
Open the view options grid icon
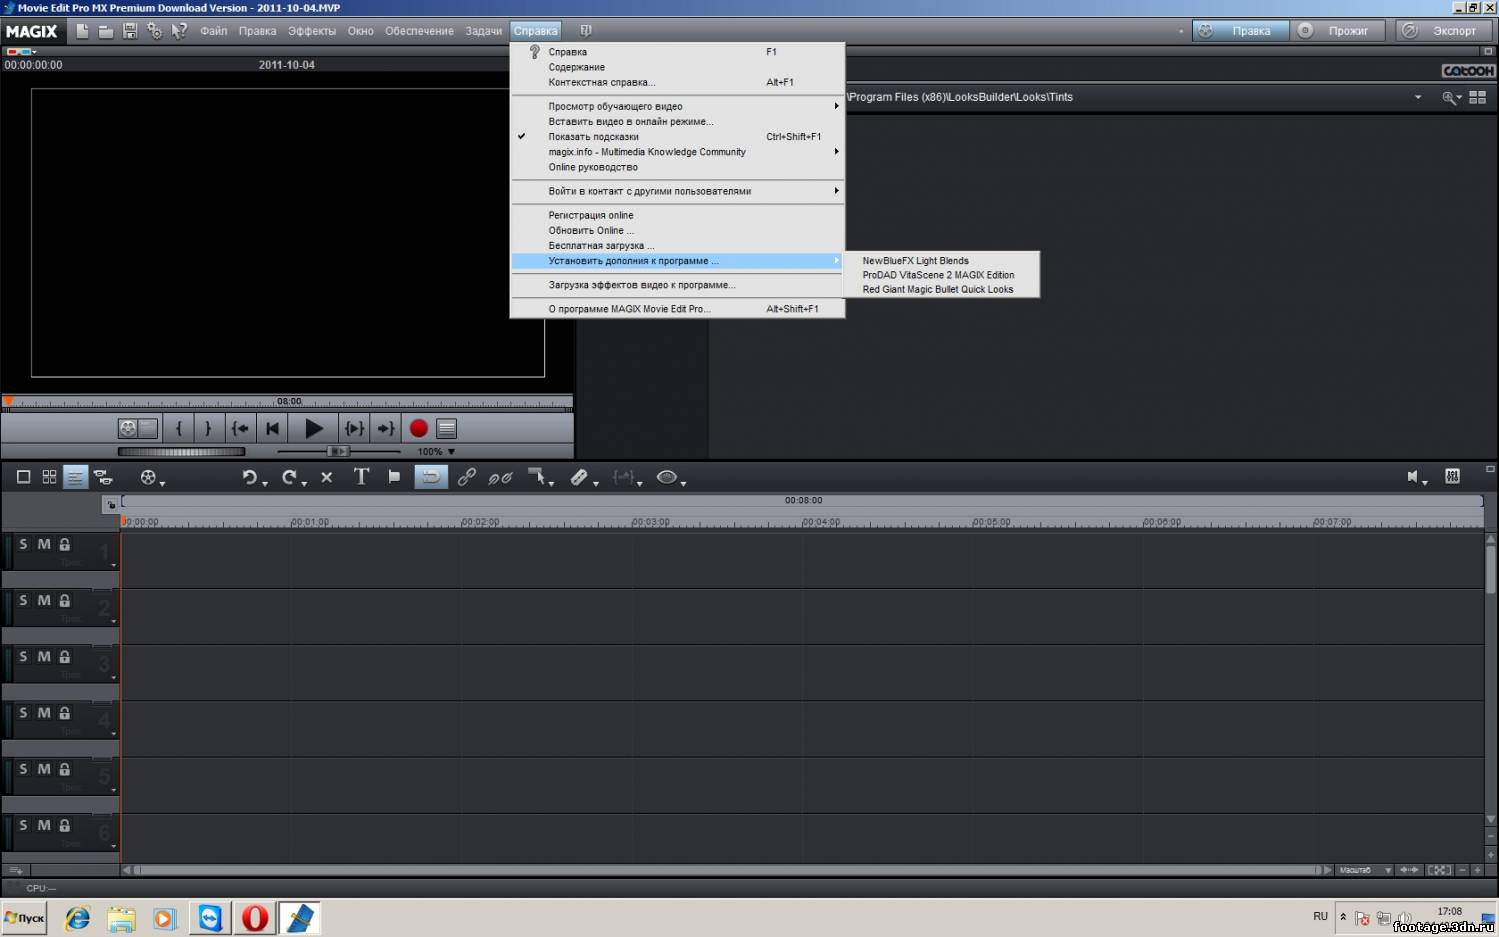coord(1477,97)
